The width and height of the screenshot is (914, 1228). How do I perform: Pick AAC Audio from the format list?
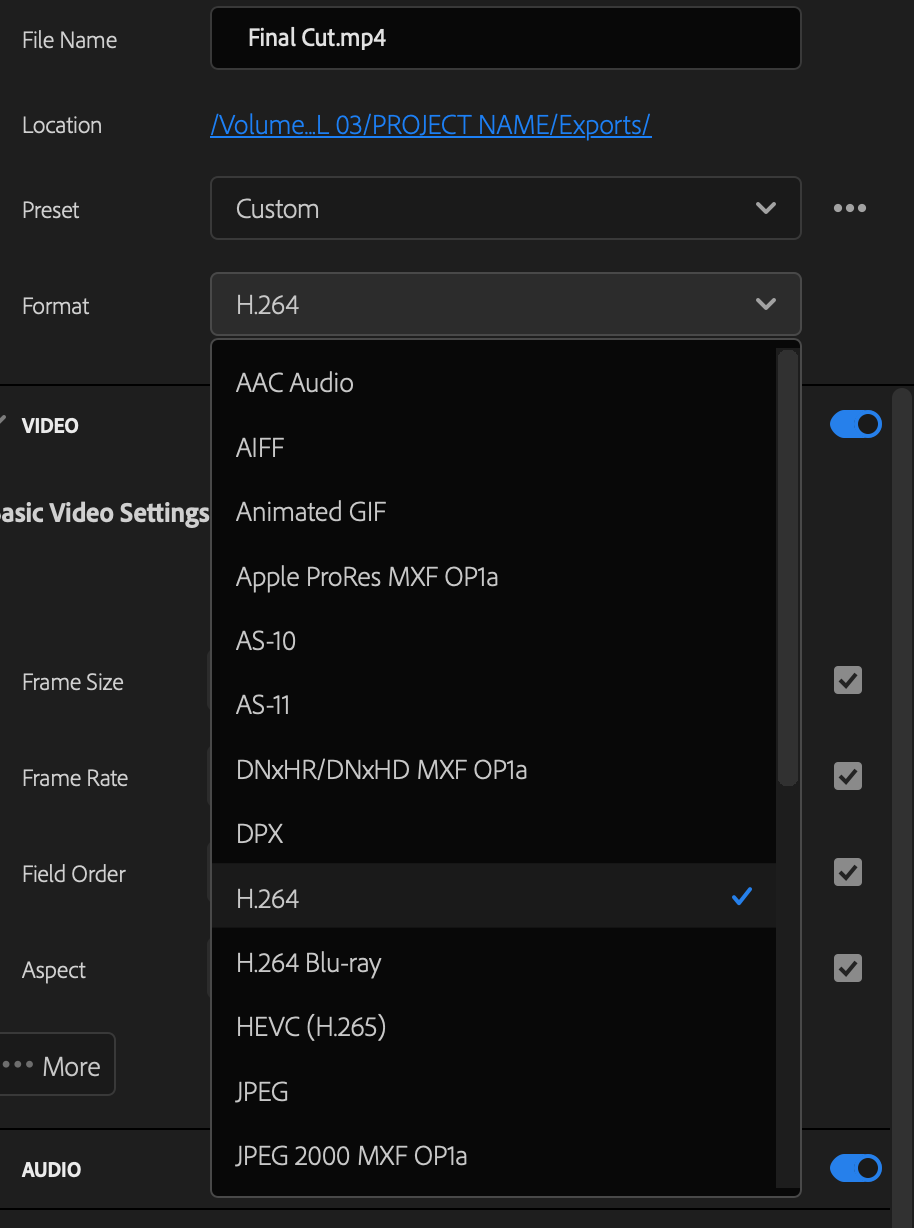tap(295, 383)
